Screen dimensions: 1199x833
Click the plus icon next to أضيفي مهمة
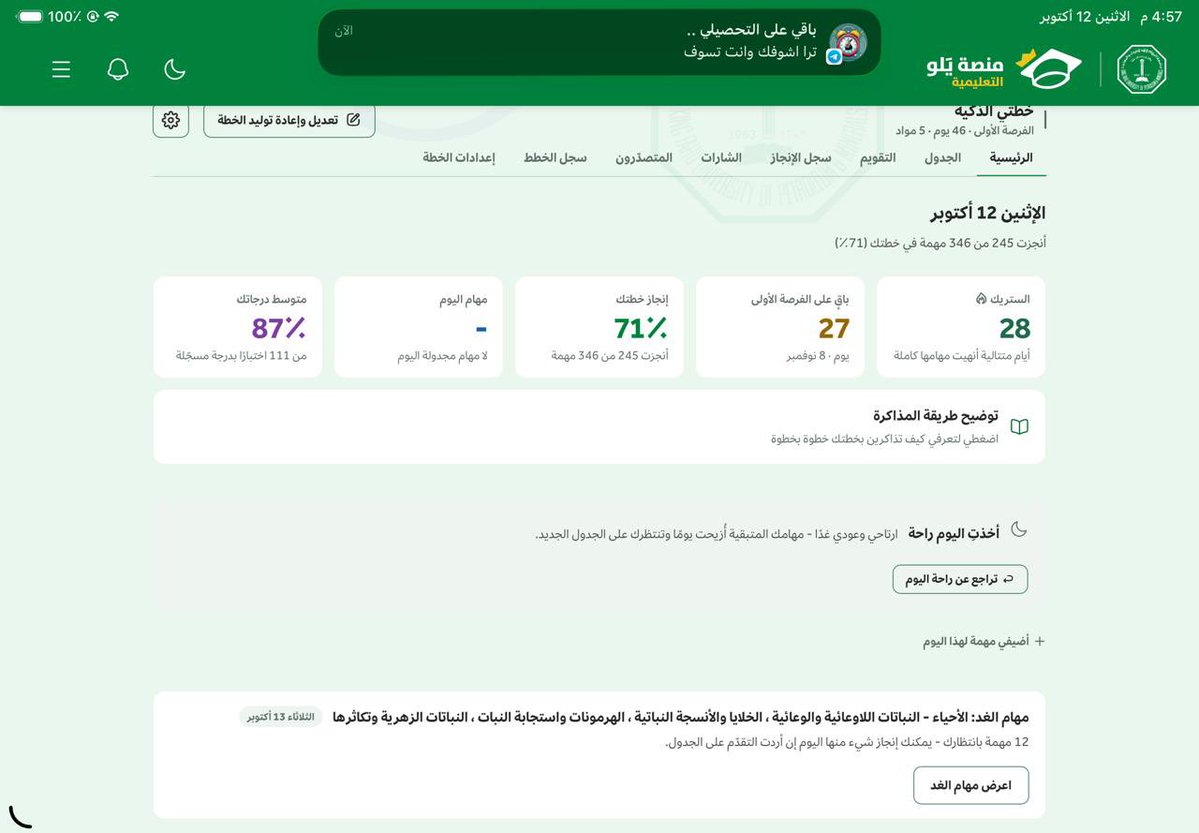coord(1039,641)
